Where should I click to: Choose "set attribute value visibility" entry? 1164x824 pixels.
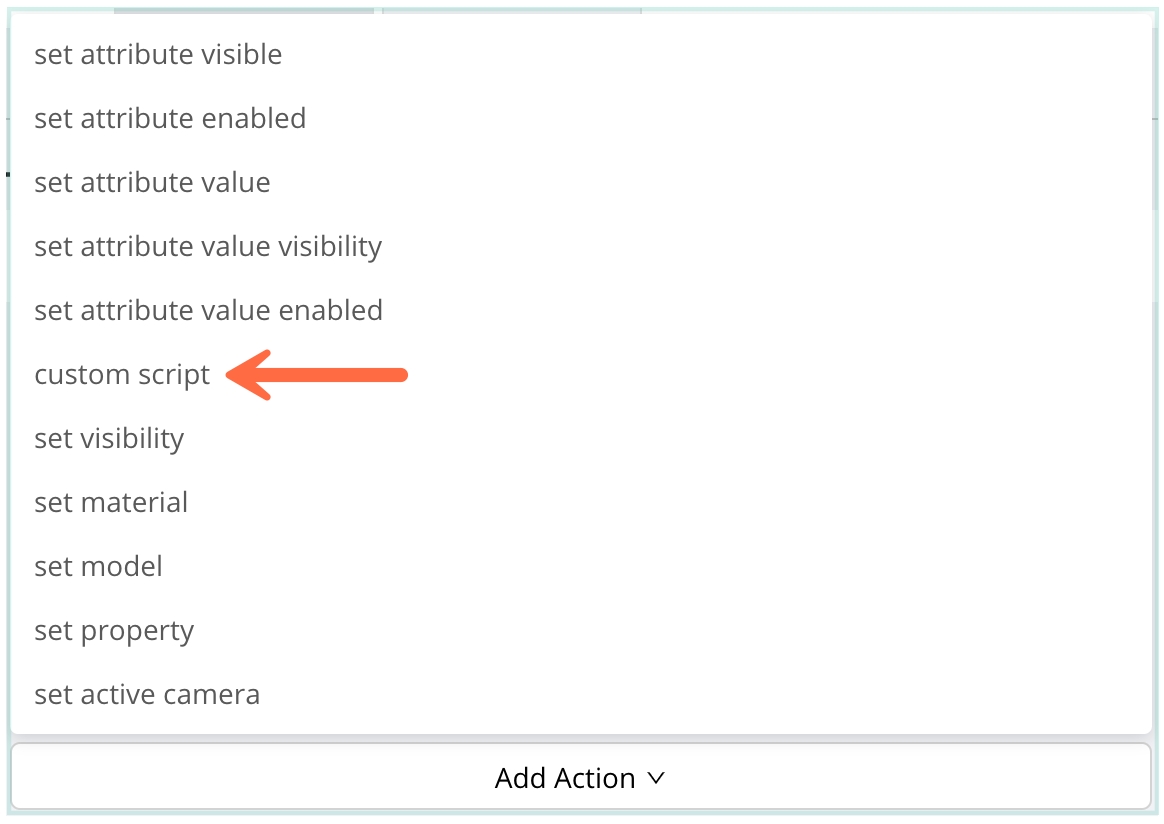[x=208, y=247]
